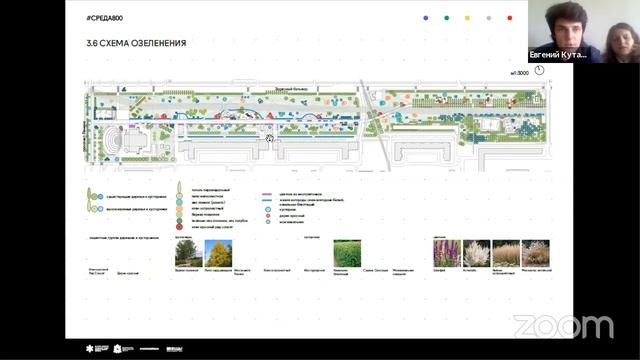Click the snowflake logo in slide footer
Viewport: 640px width, 360px height.
click(90, 348)
